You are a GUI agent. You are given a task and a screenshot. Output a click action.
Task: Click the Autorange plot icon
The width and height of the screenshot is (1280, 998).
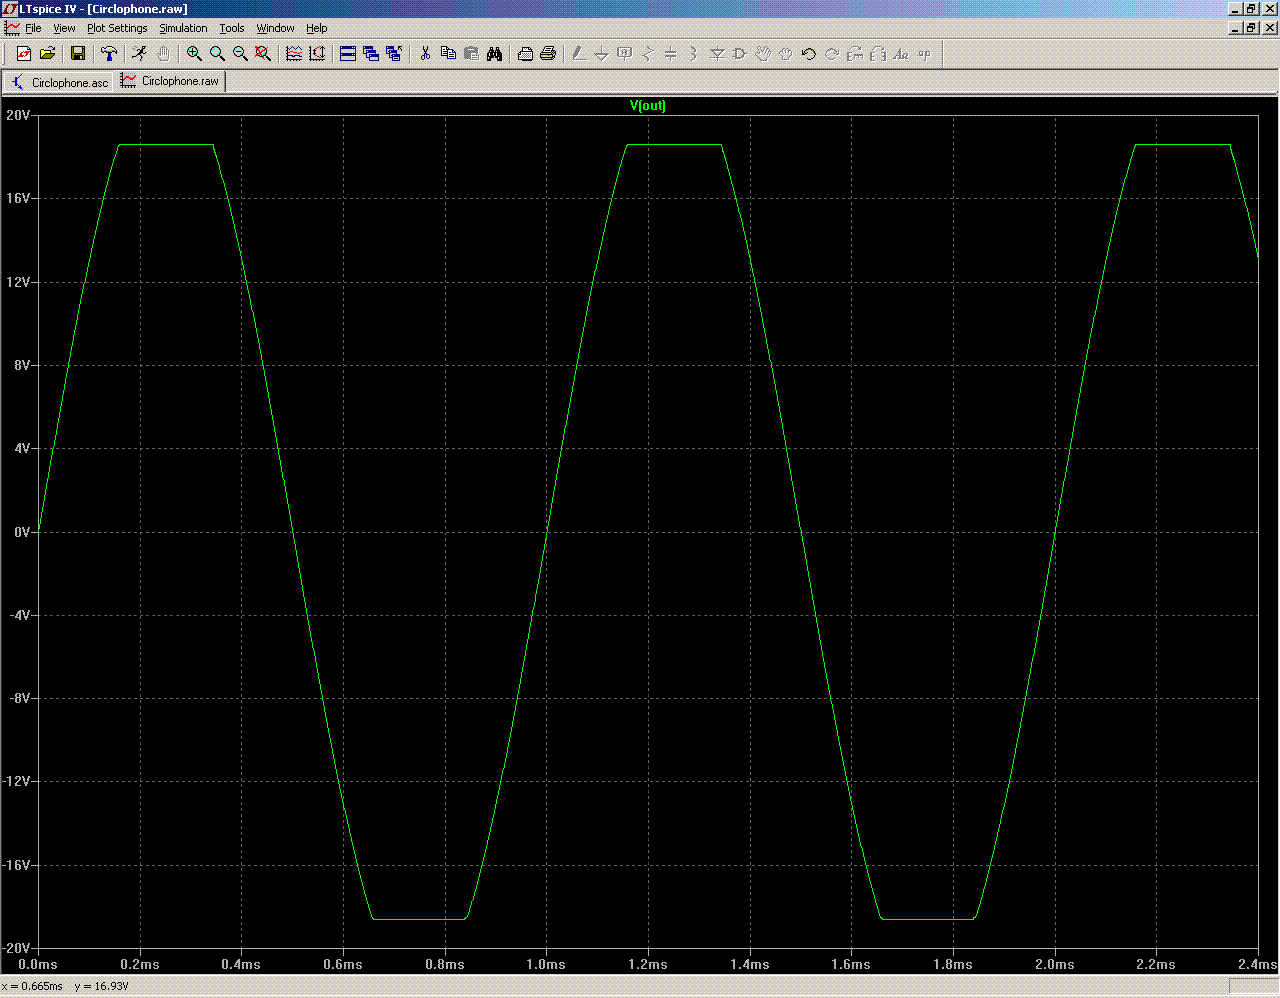pos(317,54)
